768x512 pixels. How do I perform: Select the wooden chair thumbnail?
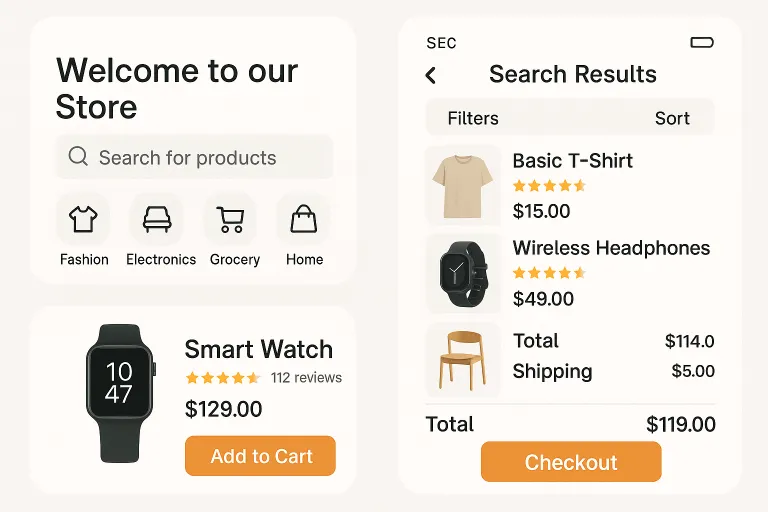(x=463, y=358)
